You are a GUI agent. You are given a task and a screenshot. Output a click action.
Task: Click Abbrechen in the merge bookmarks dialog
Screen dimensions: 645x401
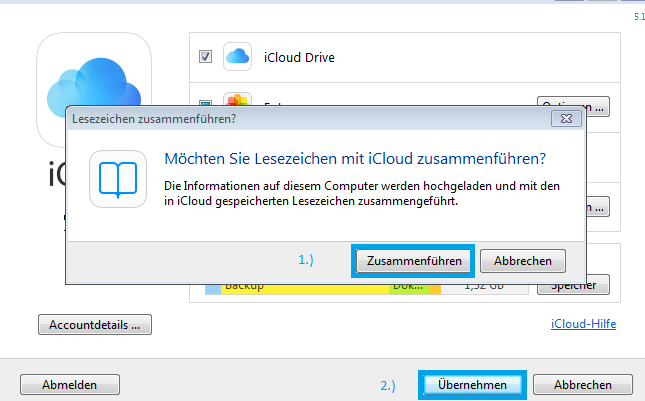click(523, 260)
